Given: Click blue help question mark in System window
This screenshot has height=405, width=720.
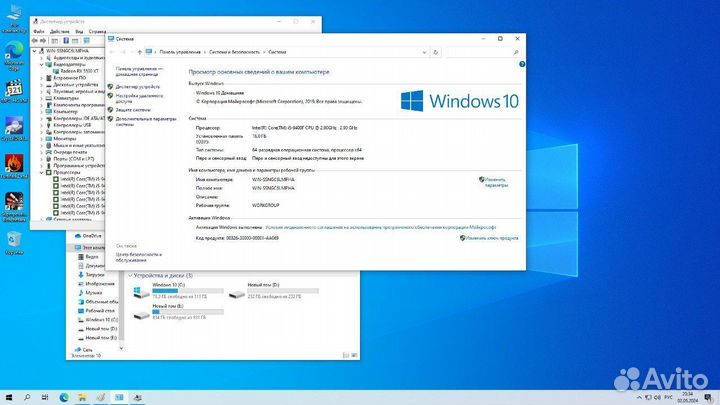Looking at the screenshot, I should [x=522, y=64].
